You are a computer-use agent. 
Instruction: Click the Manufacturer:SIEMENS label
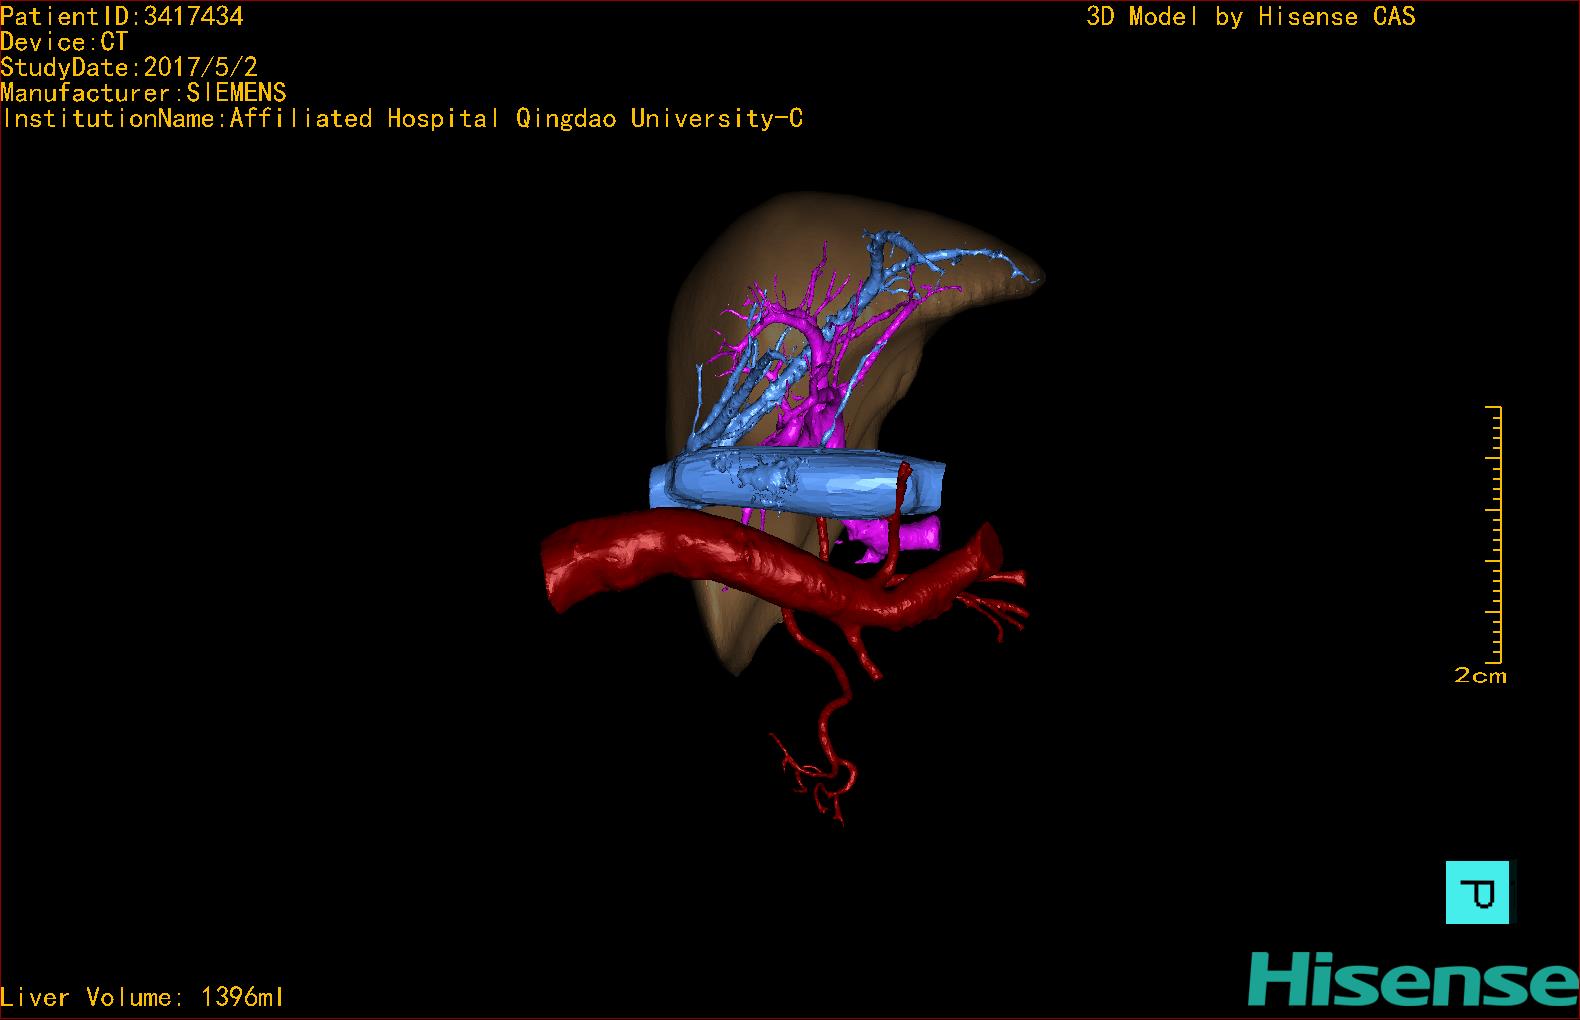pos(143,93)
